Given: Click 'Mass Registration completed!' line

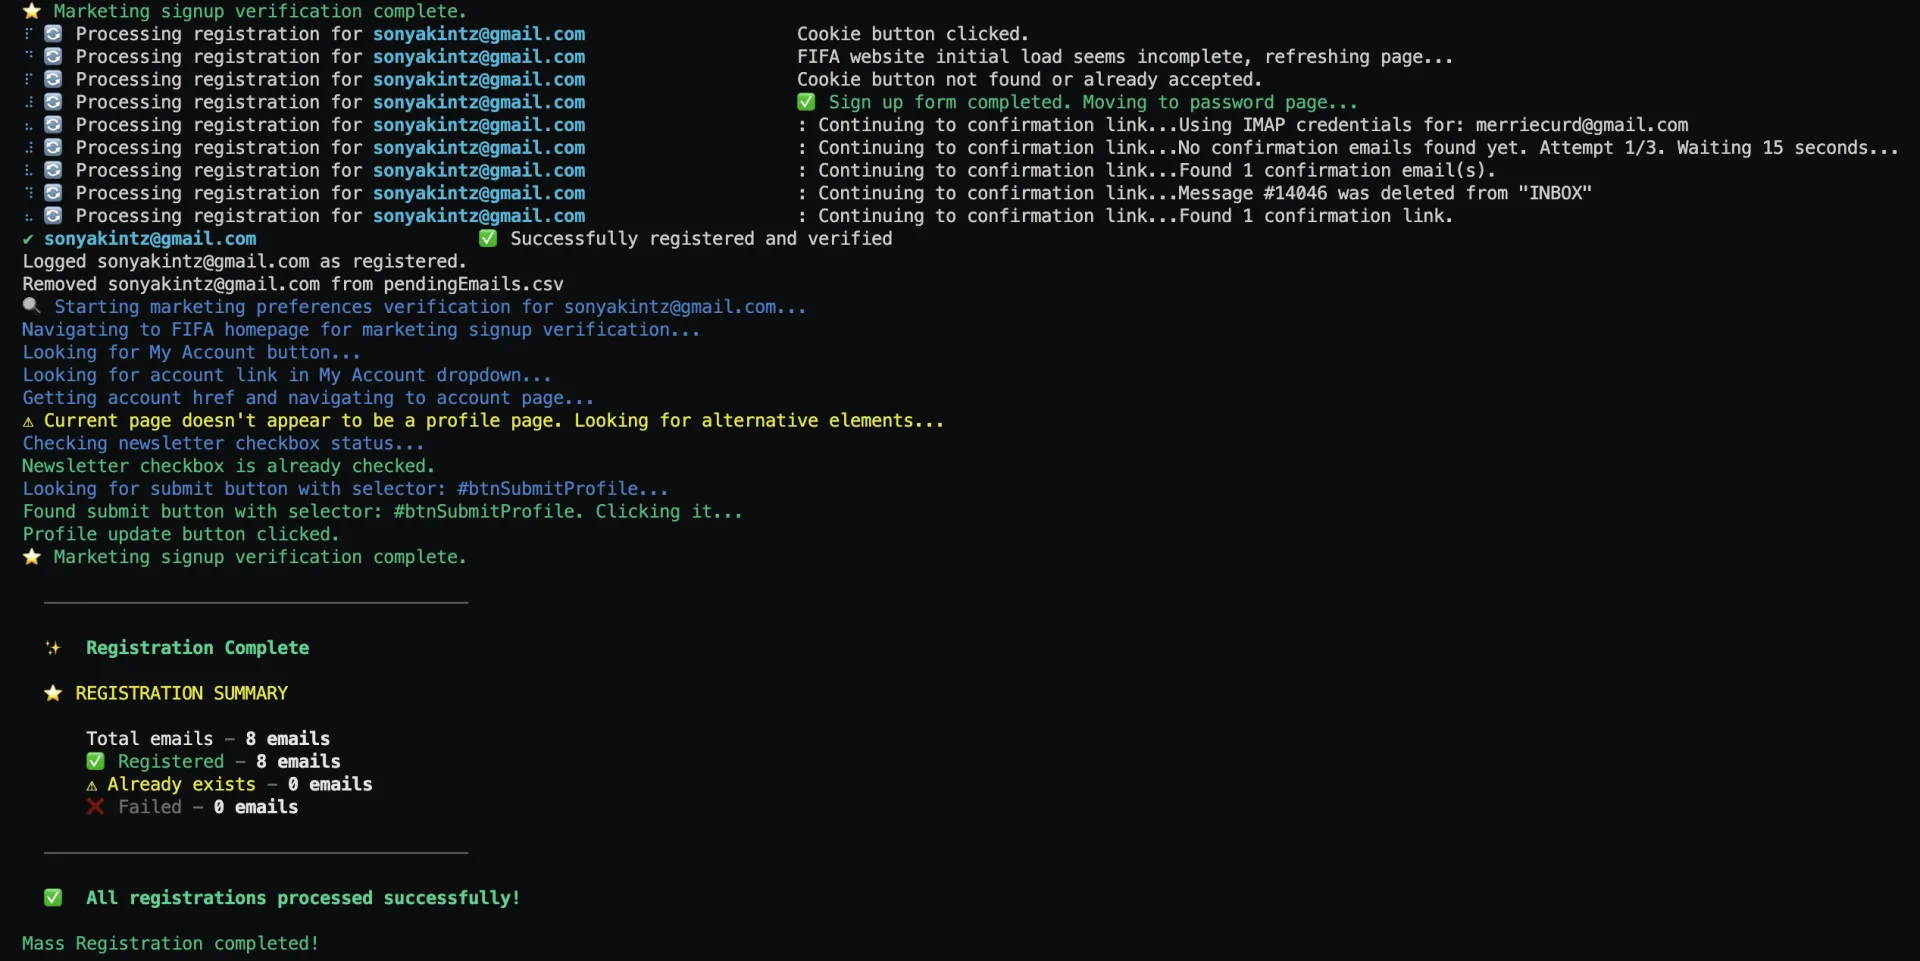Looking at the screenshot, I should (x=170, y=943).
